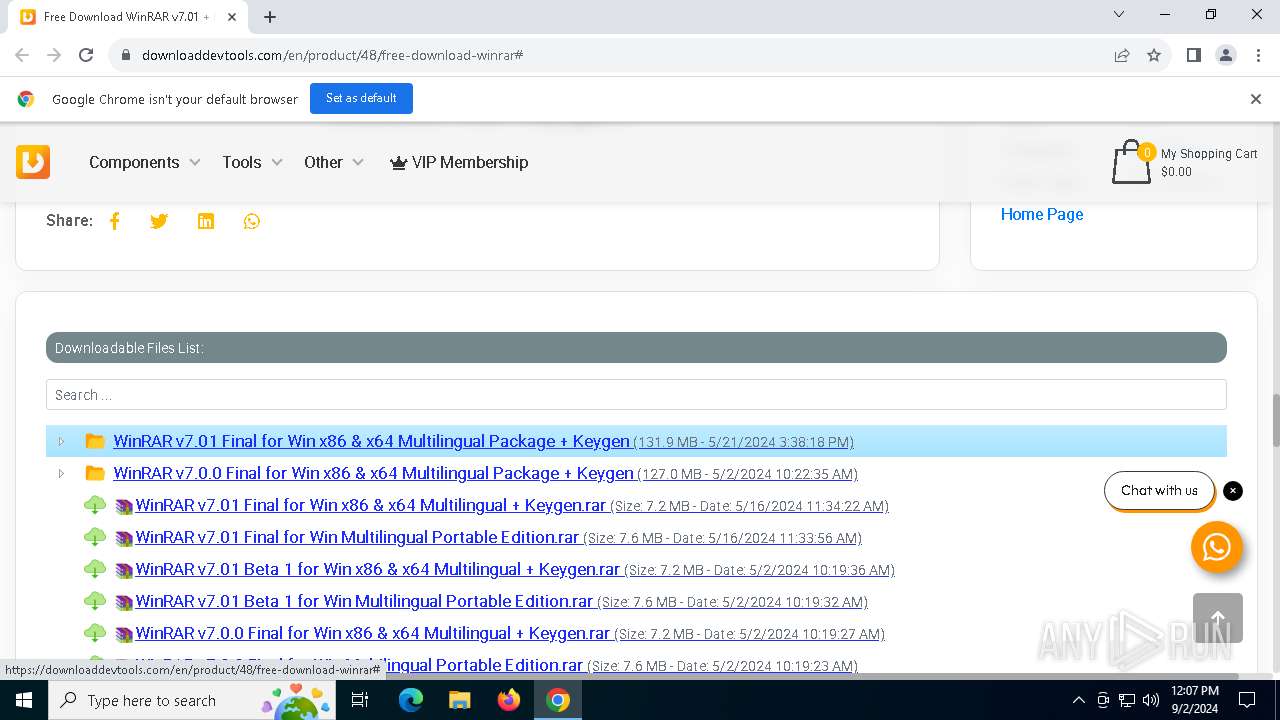Share the page via WhatsApp icon

[252, 221]
